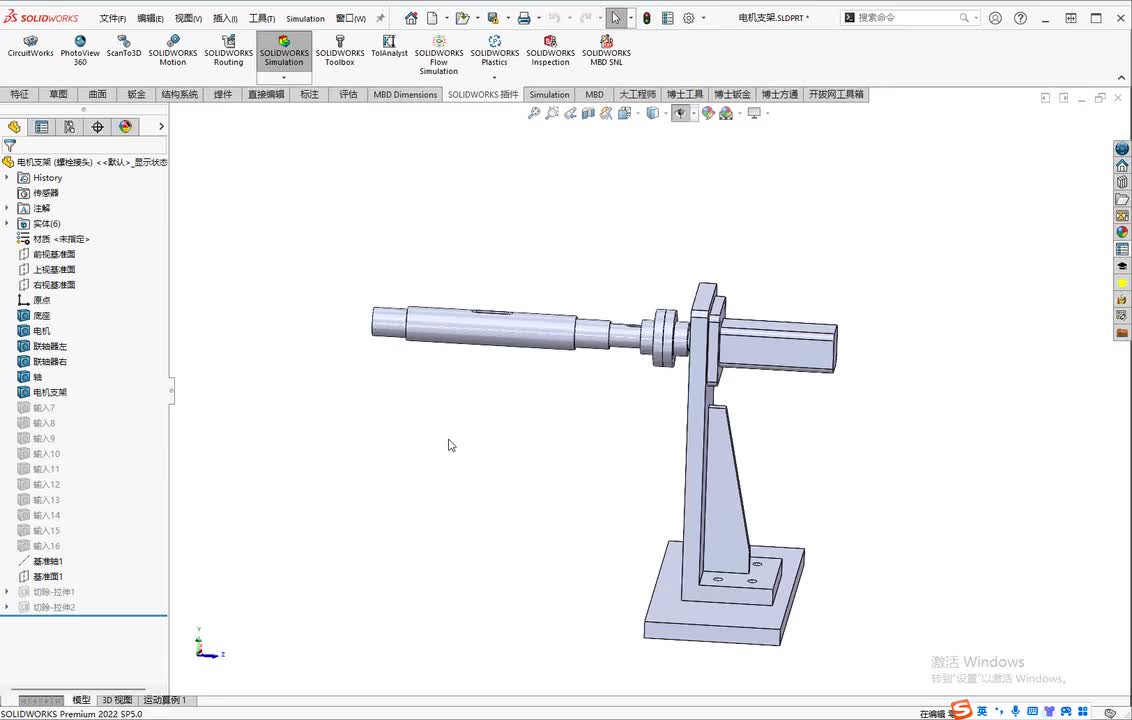Click the 搜索命令 search field
The image size is (1132, 720).
907,17
